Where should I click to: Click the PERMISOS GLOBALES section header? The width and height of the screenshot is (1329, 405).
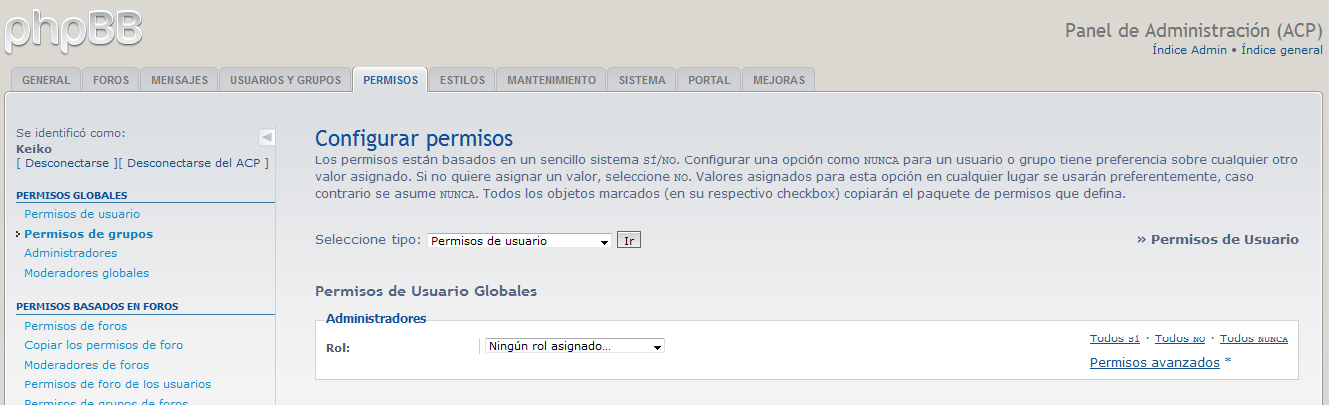pos(72,196)
